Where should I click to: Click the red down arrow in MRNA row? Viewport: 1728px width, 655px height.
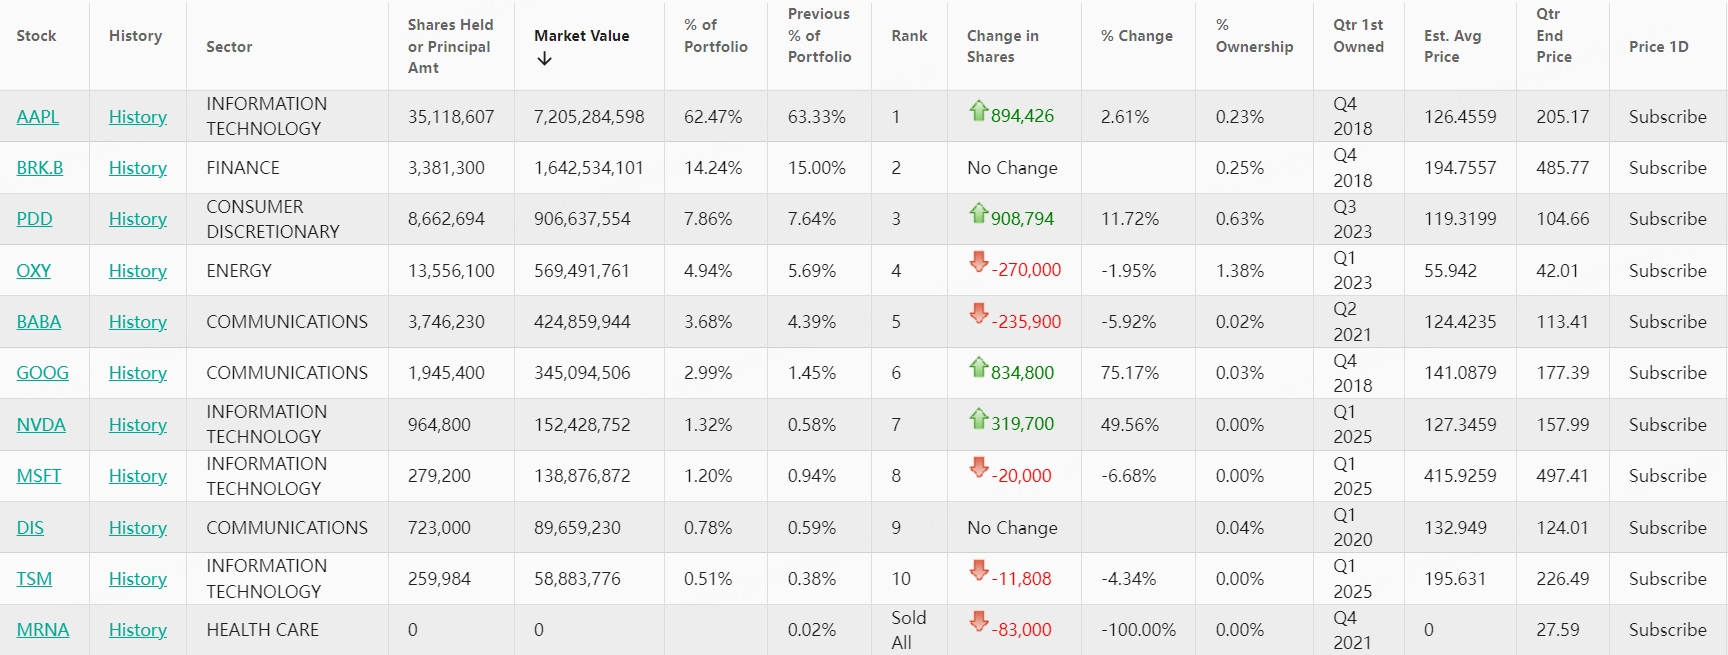(979, 622)
